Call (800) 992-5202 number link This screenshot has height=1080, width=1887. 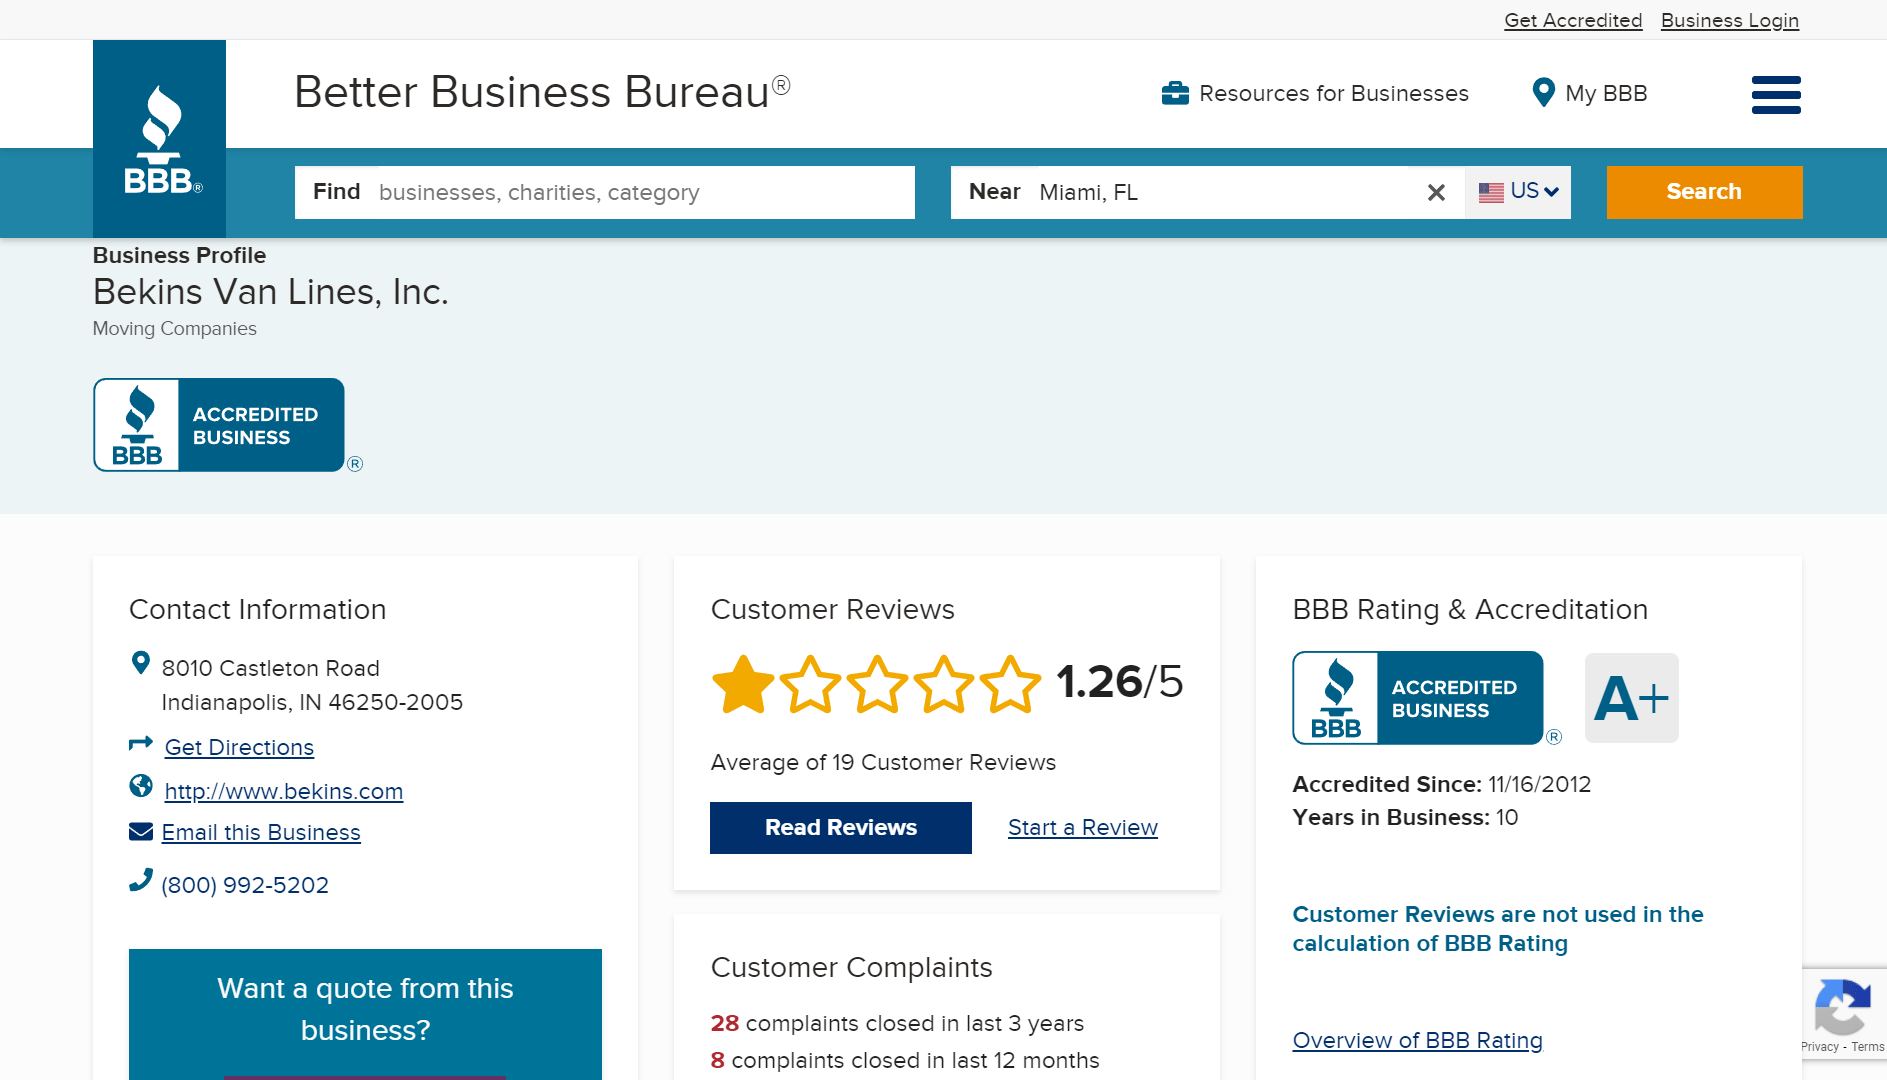coord(245,885)
